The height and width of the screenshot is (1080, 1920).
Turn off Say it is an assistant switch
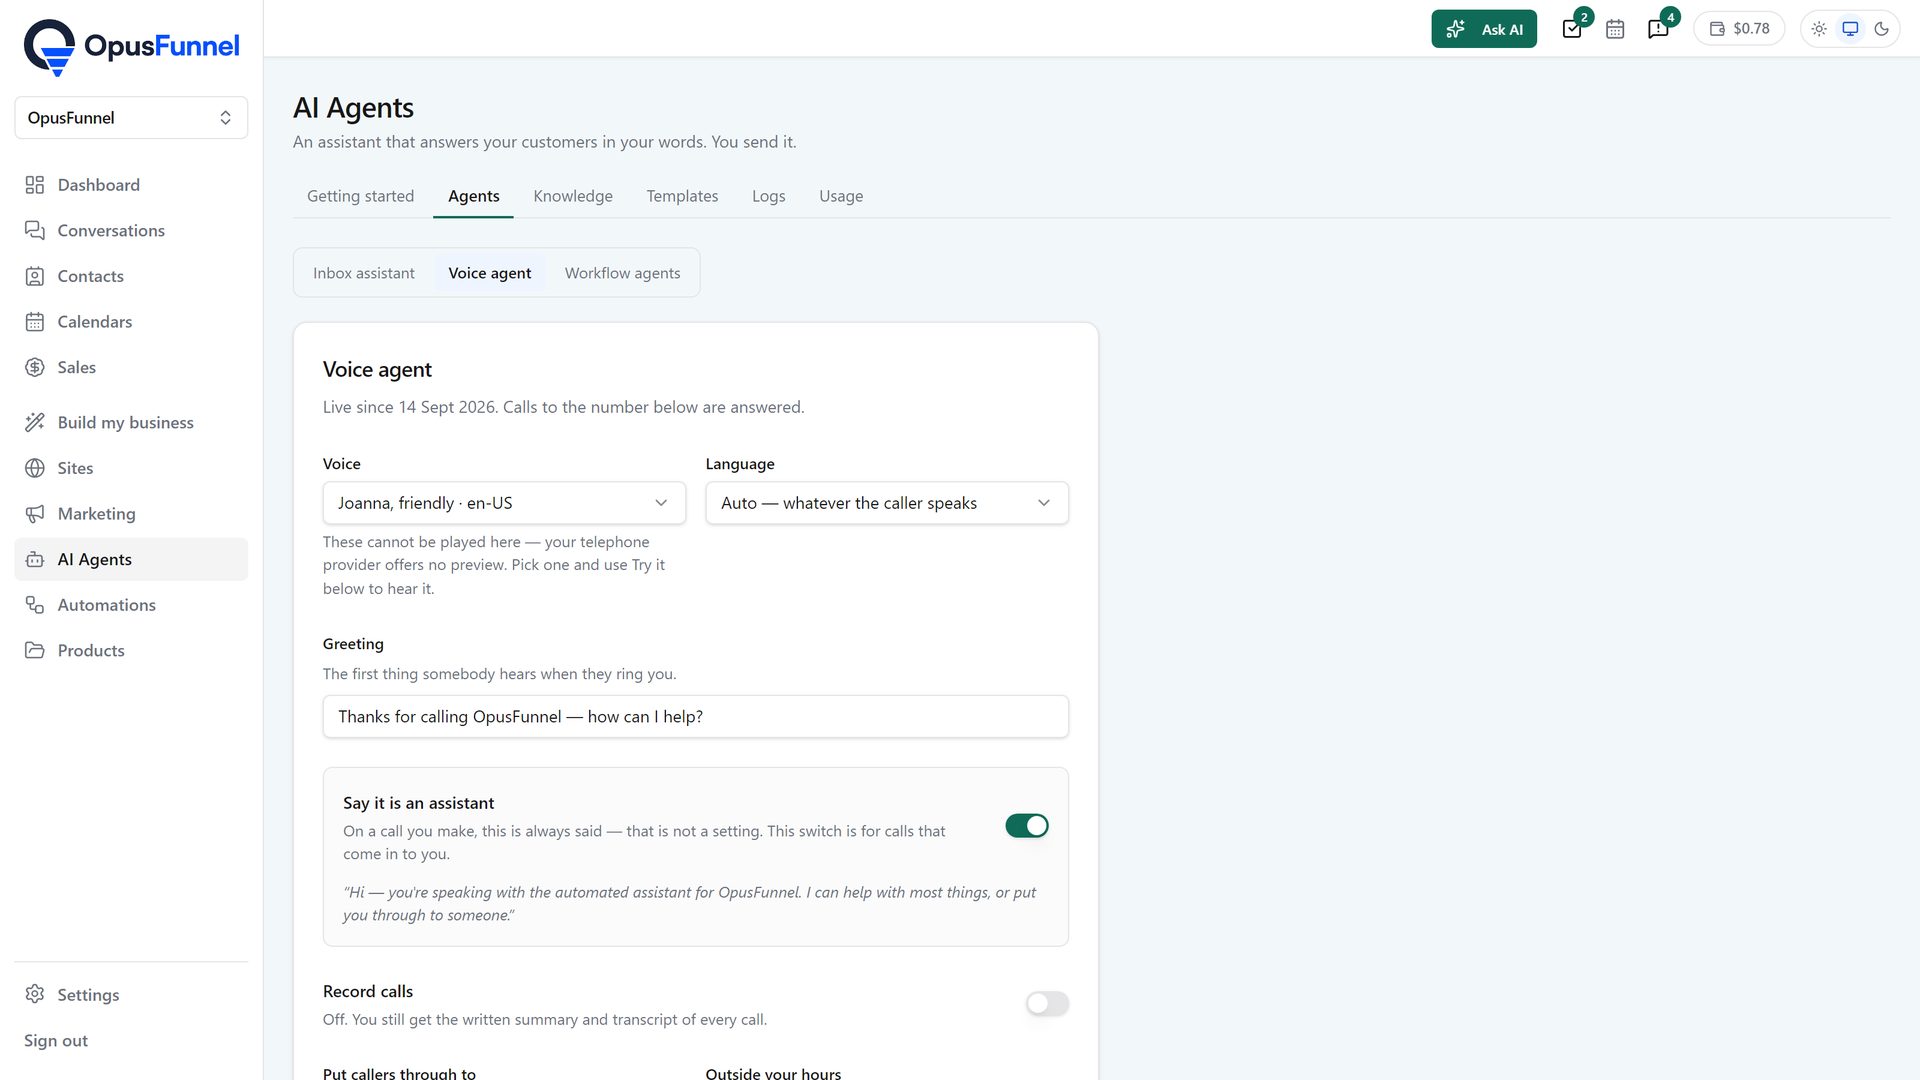coord(1027,826)
